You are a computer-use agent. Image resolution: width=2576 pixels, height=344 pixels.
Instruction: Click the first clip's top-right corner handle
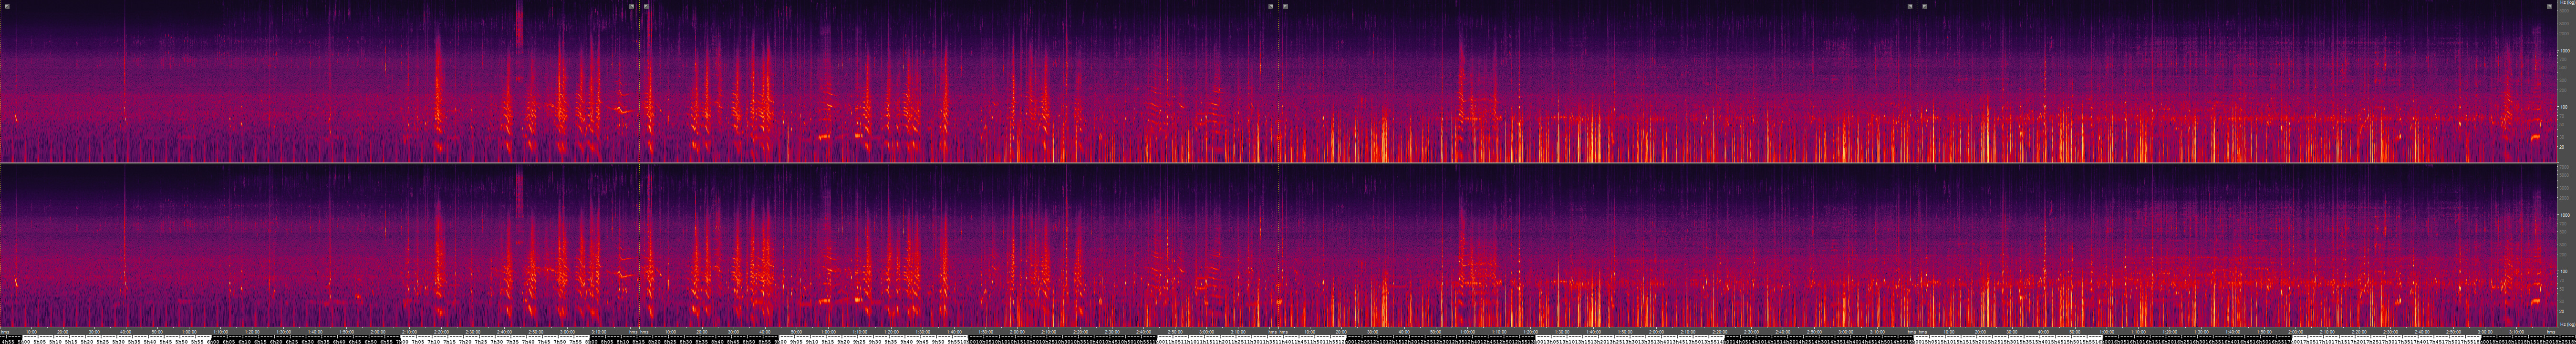click(x=631, y=6)
